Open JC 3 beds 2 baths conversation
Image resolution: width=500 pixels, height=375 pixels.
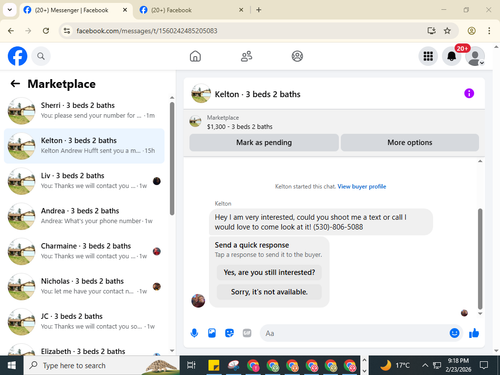[x=84, y=322]
